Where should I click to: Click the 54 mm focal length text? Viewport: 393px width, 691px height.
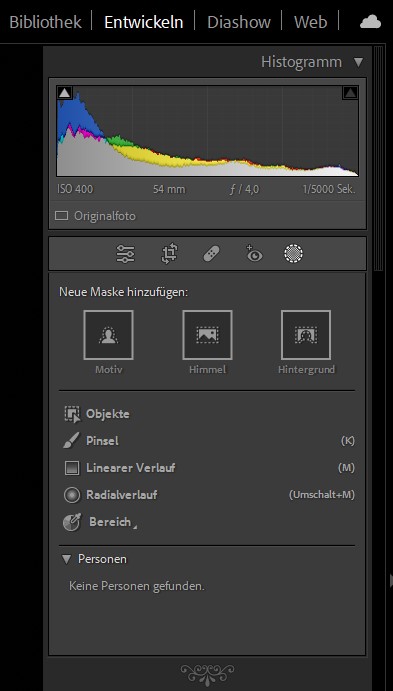pyautogui.click(x=169, y=189)
